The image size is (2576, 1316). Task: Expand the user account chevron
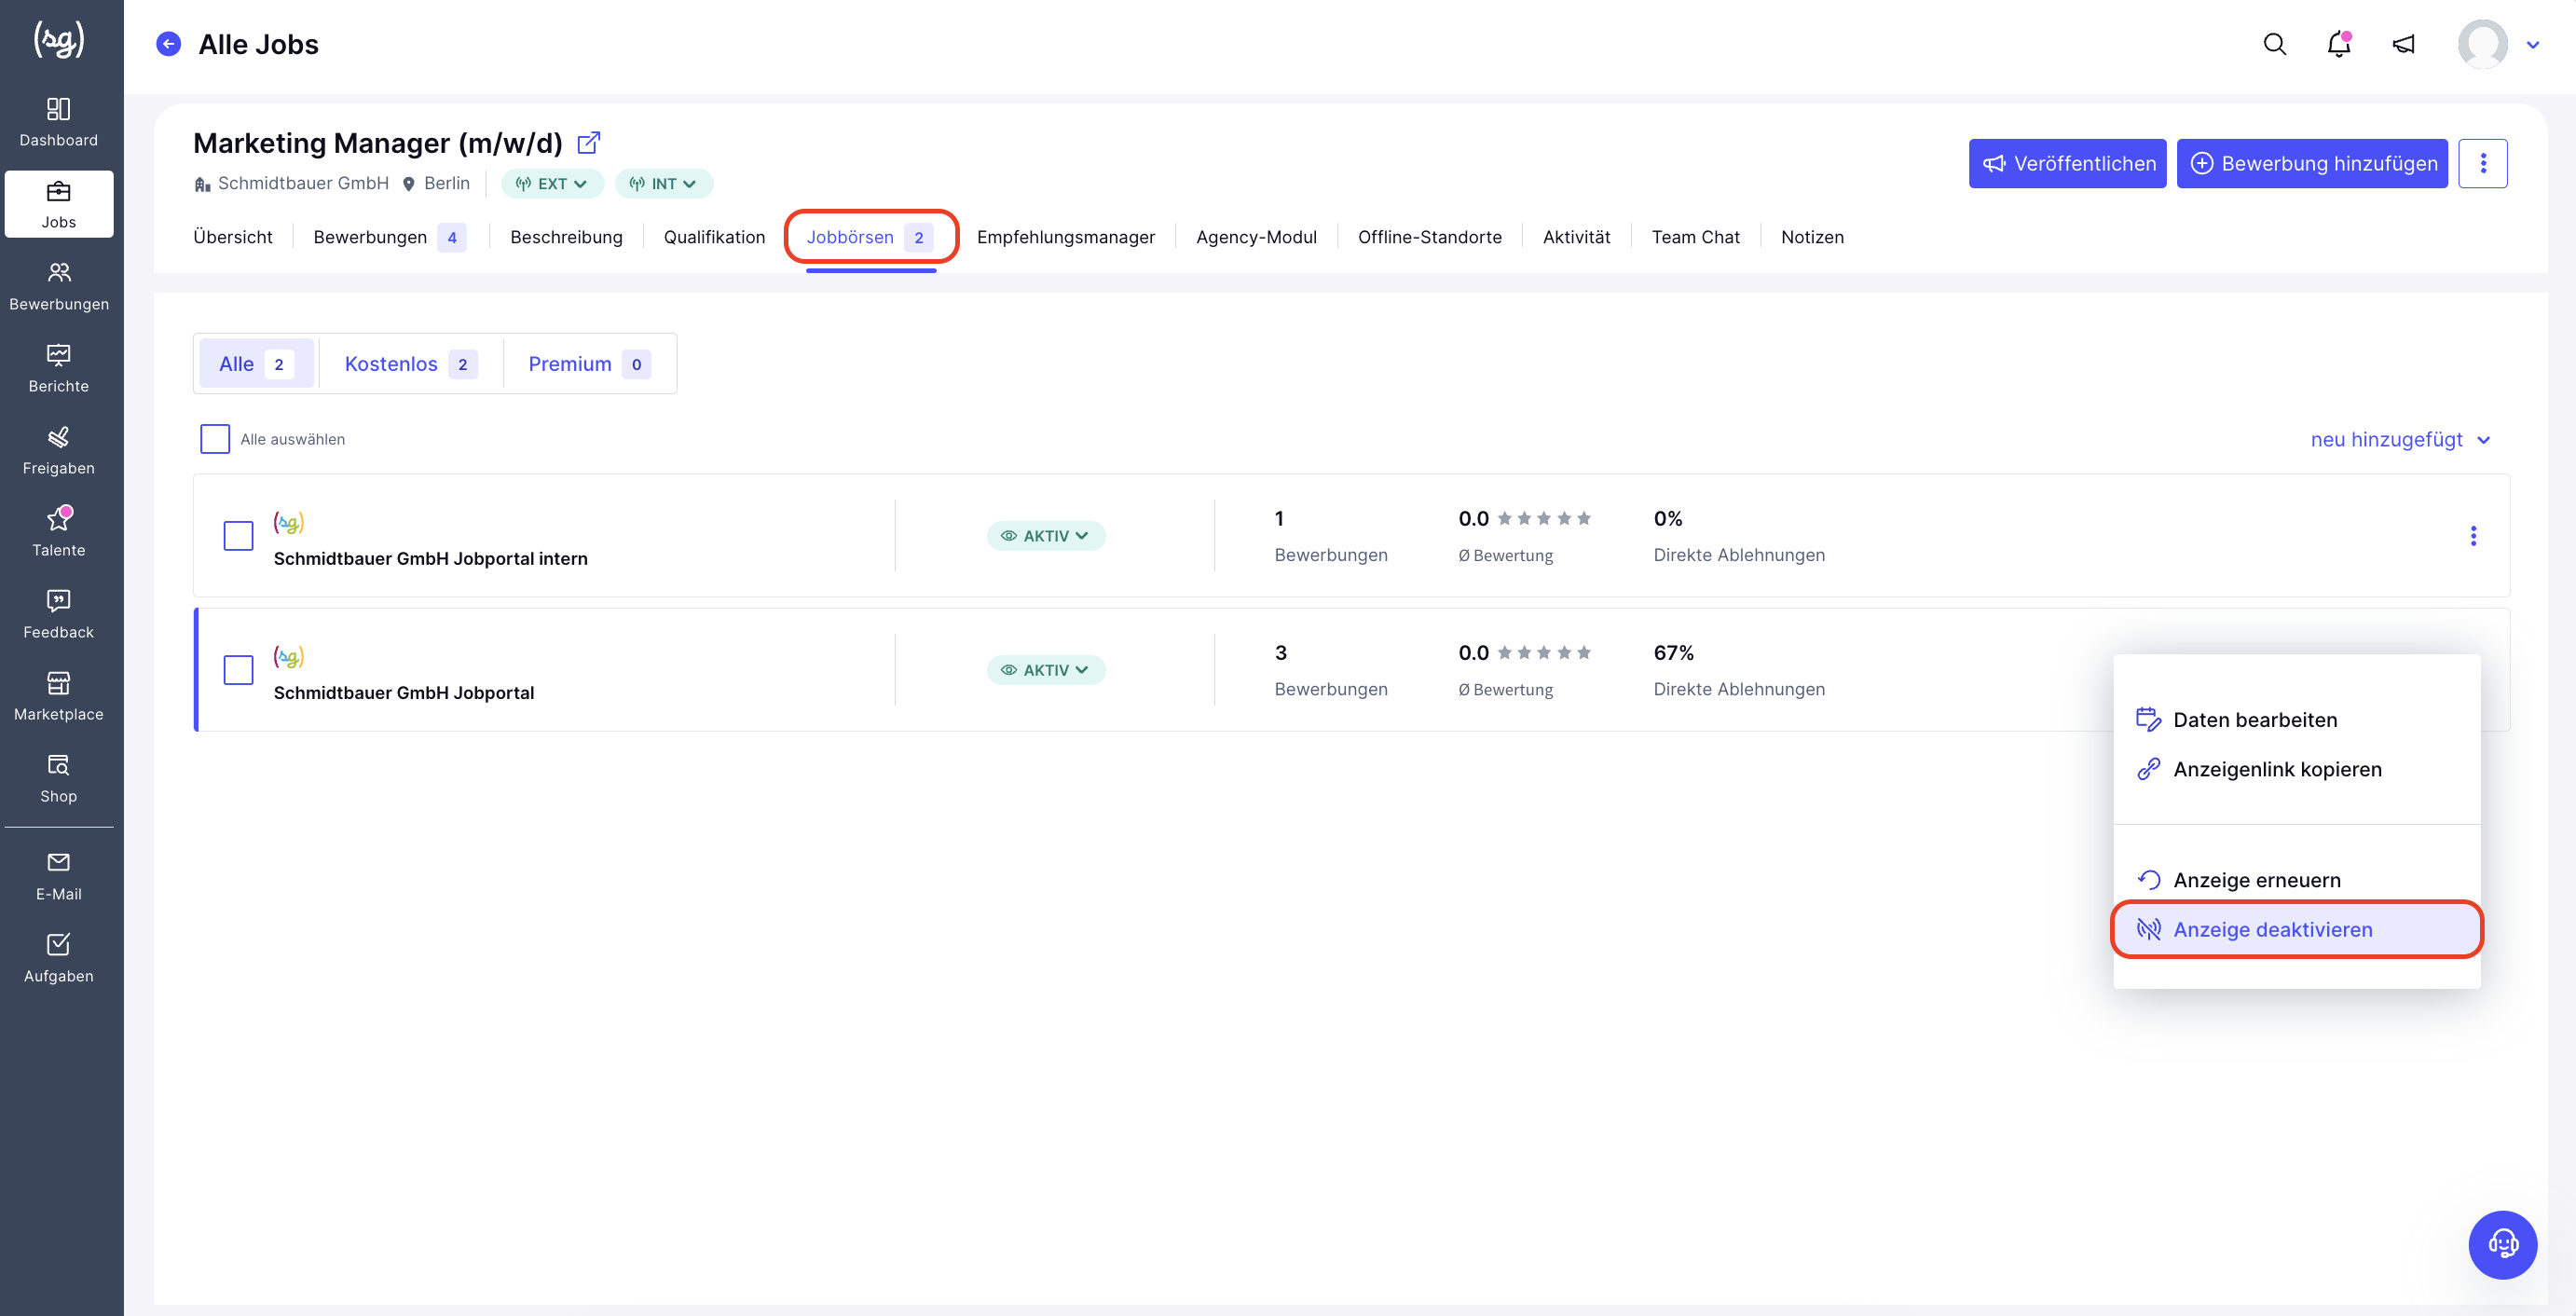(x=2532, y=44)
